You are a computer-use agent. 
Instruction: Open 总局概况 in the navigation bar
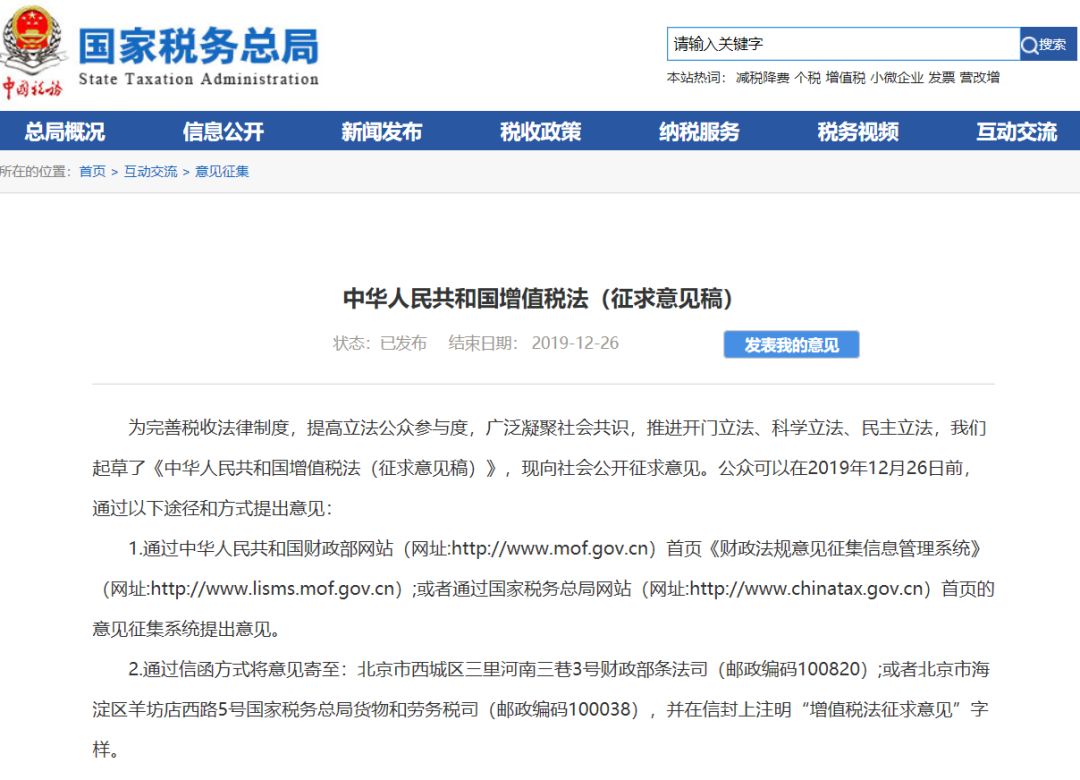[x=65, y=132]
